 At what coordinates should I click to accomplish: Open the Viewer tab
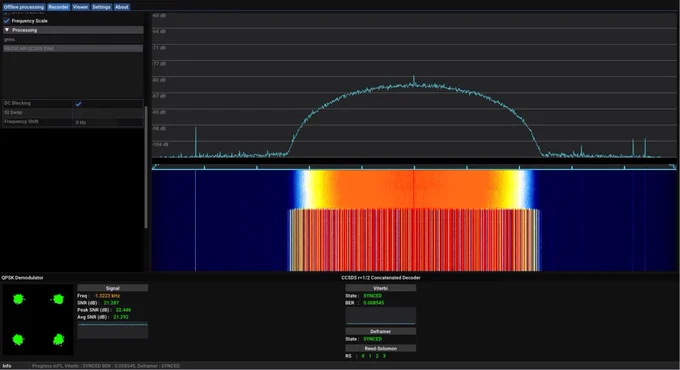click(x=80, y=7)
